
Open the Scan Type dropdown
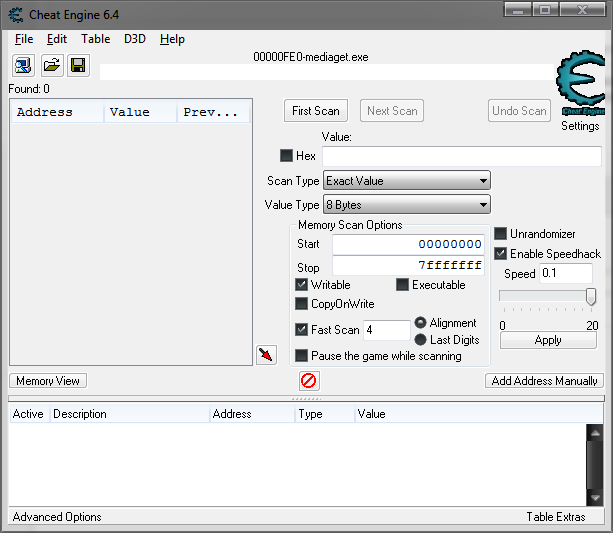click(x=407, y=181)
